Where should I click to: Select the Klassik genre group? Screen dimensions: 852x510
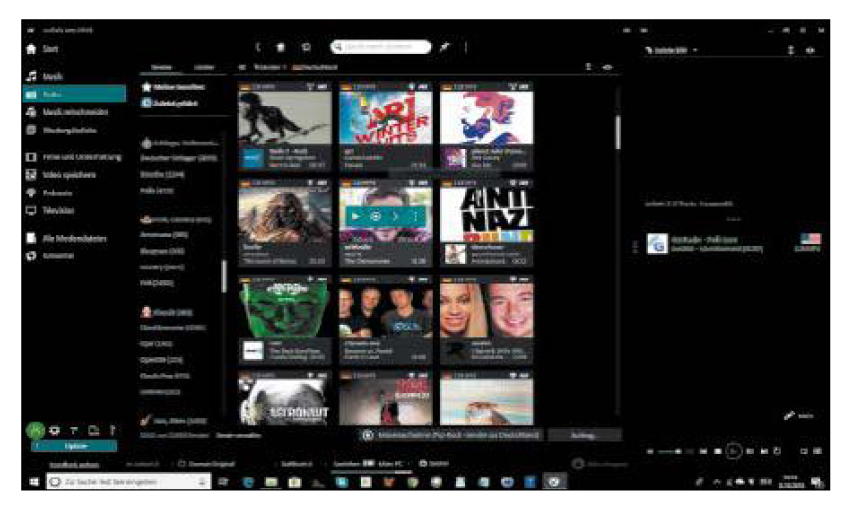[167, 312]
